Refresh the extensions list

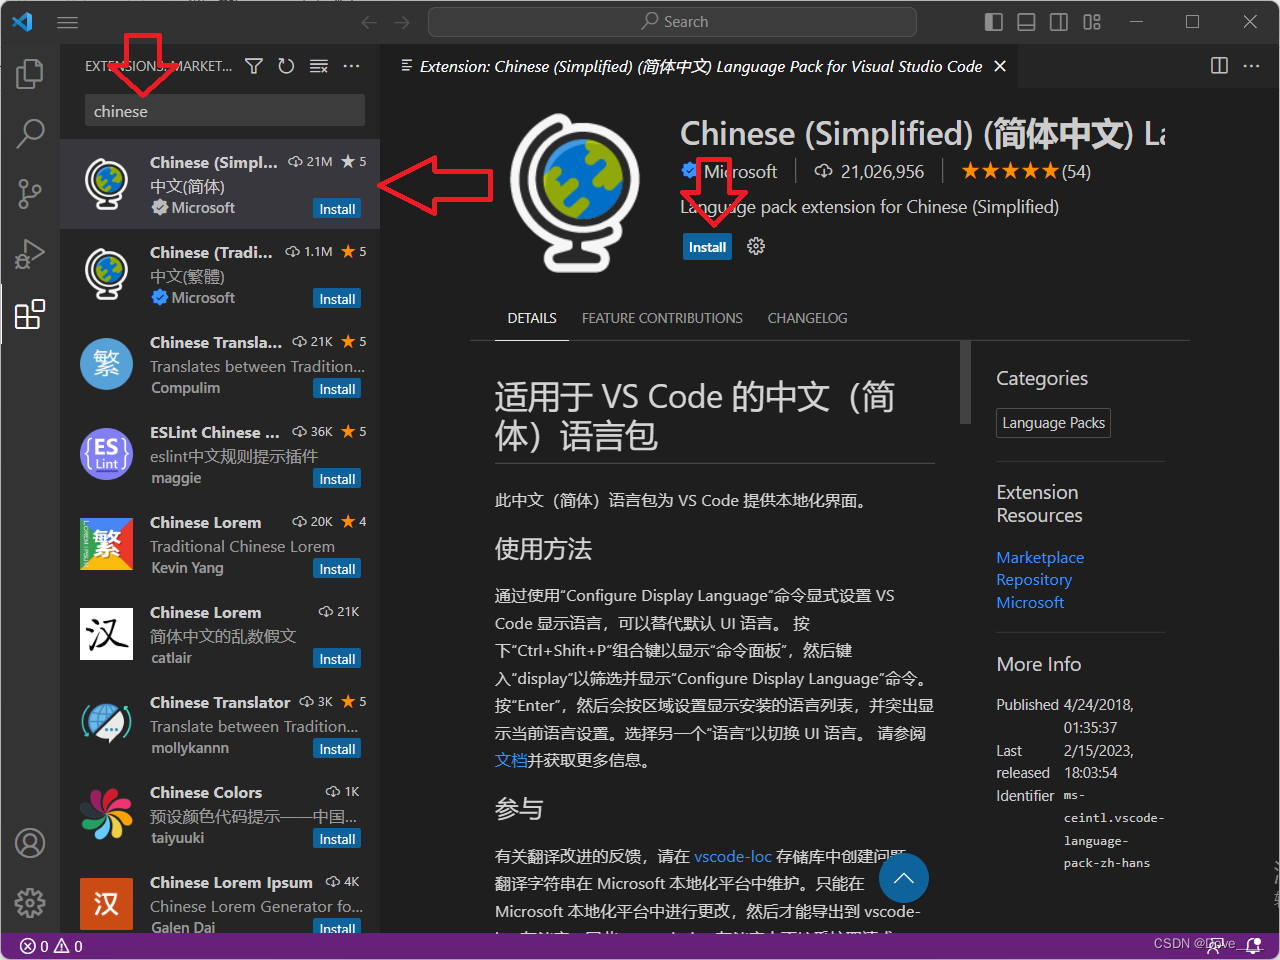286,65
